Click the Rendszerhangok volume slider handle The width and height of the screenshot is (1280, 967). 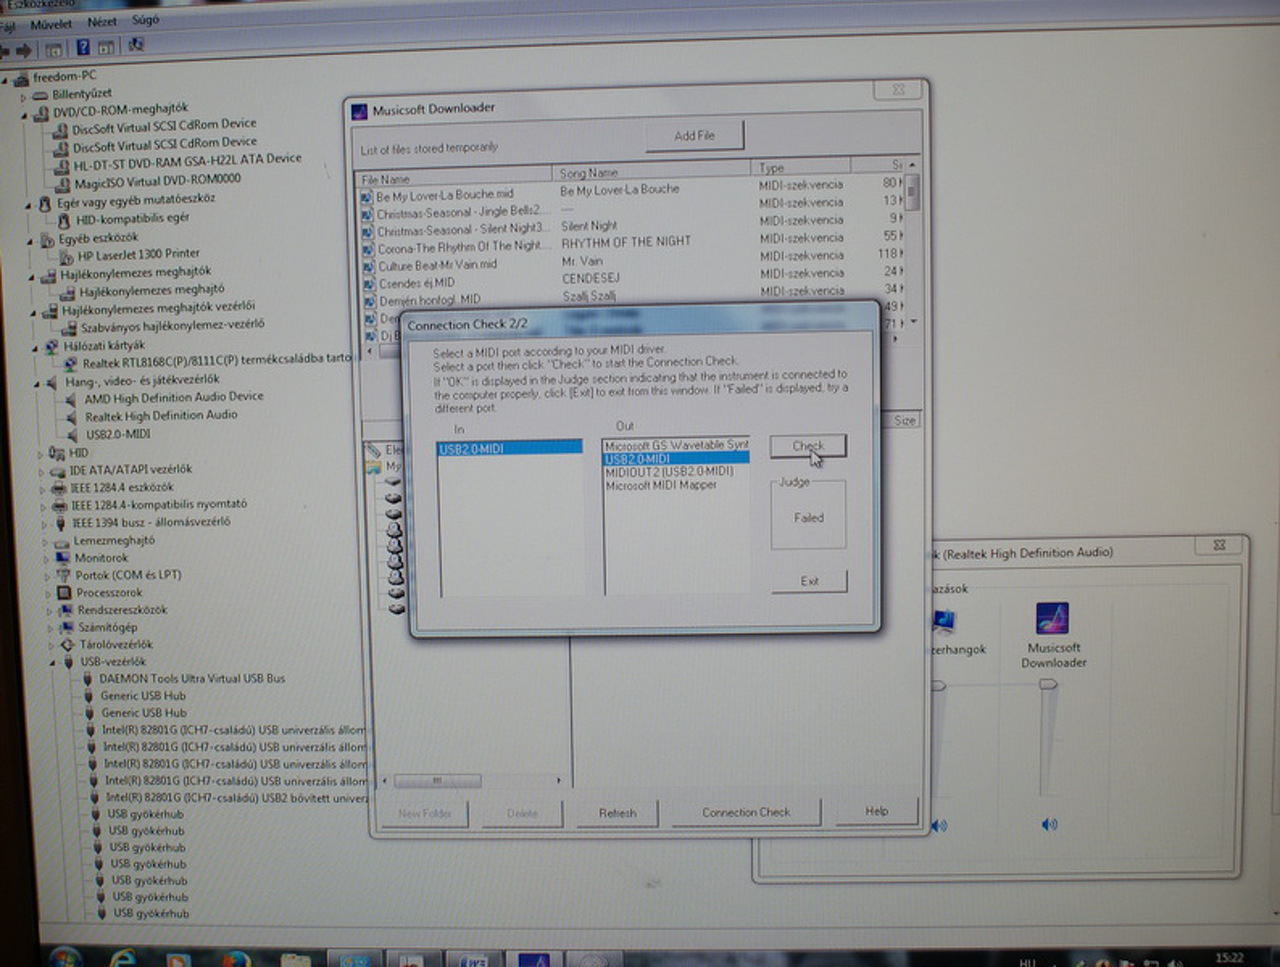939,686
